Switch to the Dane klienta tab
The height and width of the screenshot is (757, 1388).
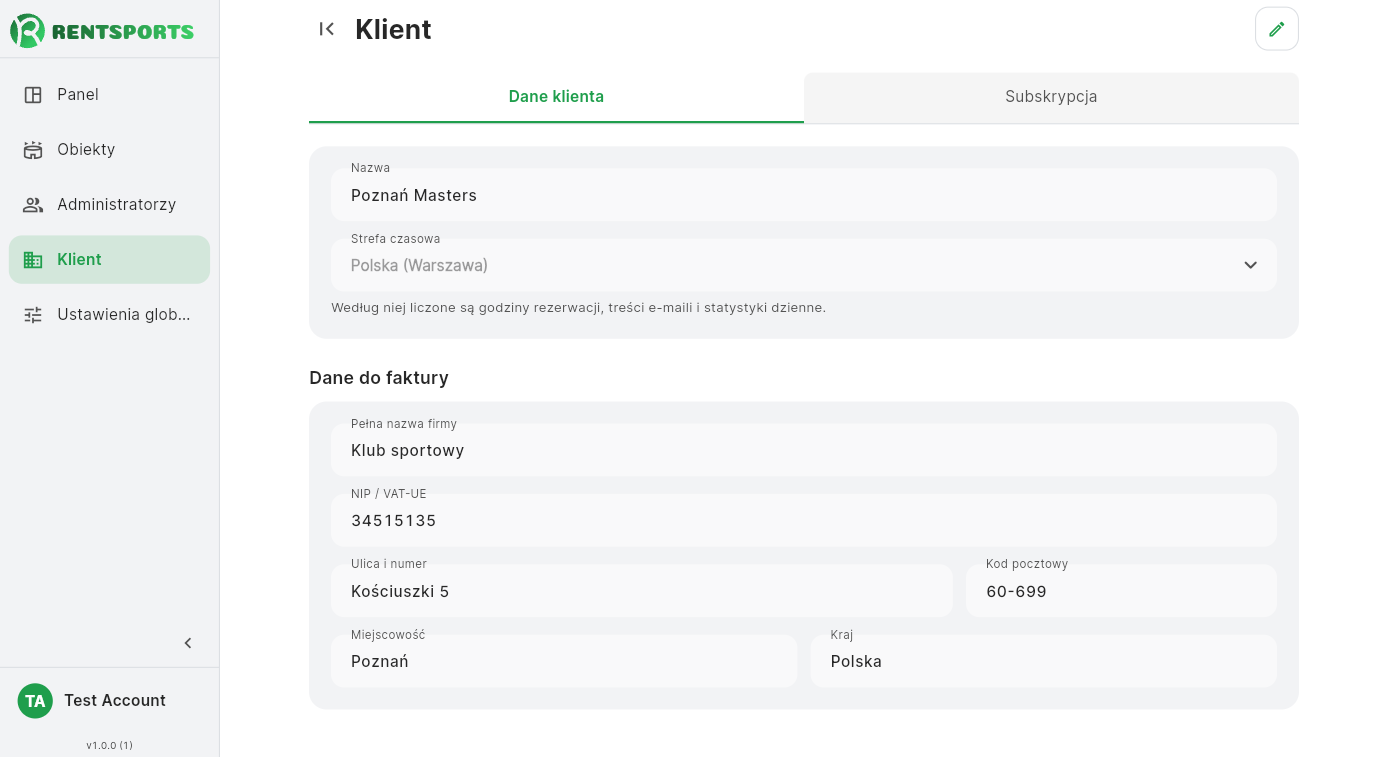pos(556,97)
